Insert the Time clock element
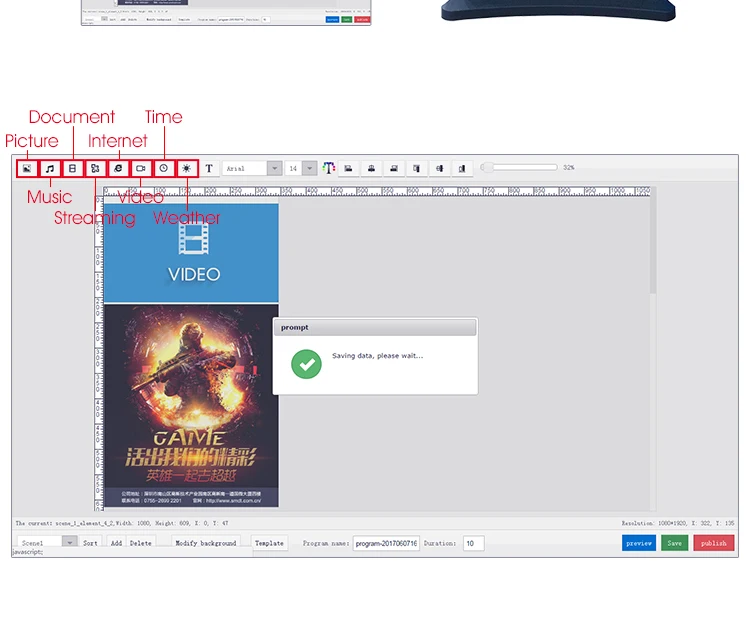The image size is (750, 642). point(164,168)
